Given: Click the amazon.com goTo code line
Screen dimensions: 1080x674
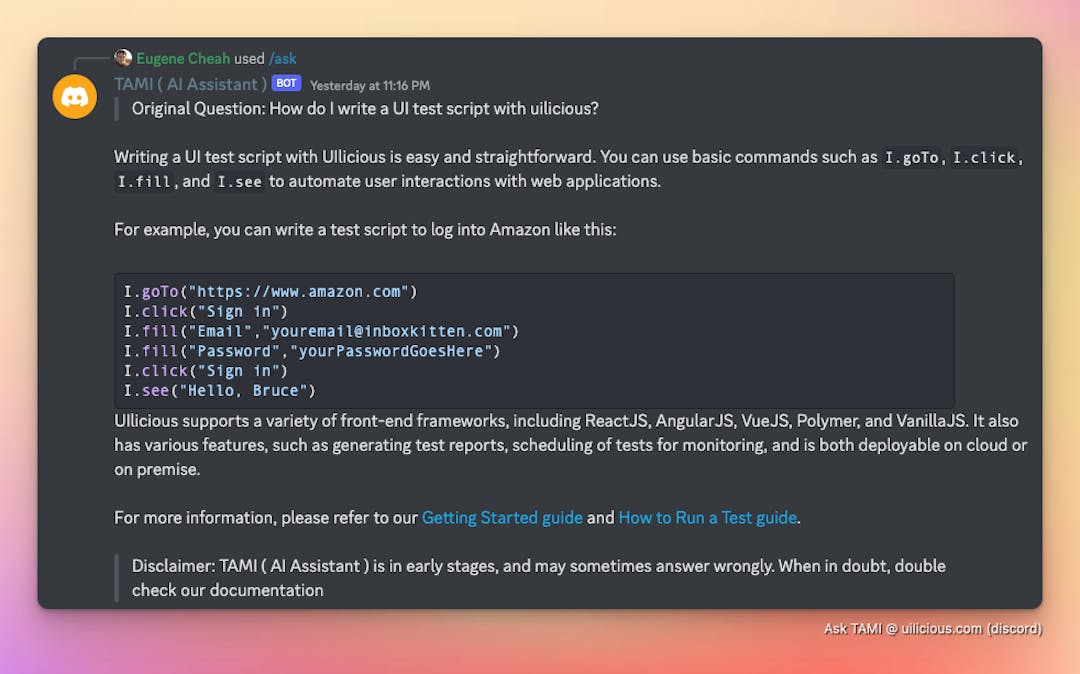Looking at the screenshot, I should click(270, 292).
